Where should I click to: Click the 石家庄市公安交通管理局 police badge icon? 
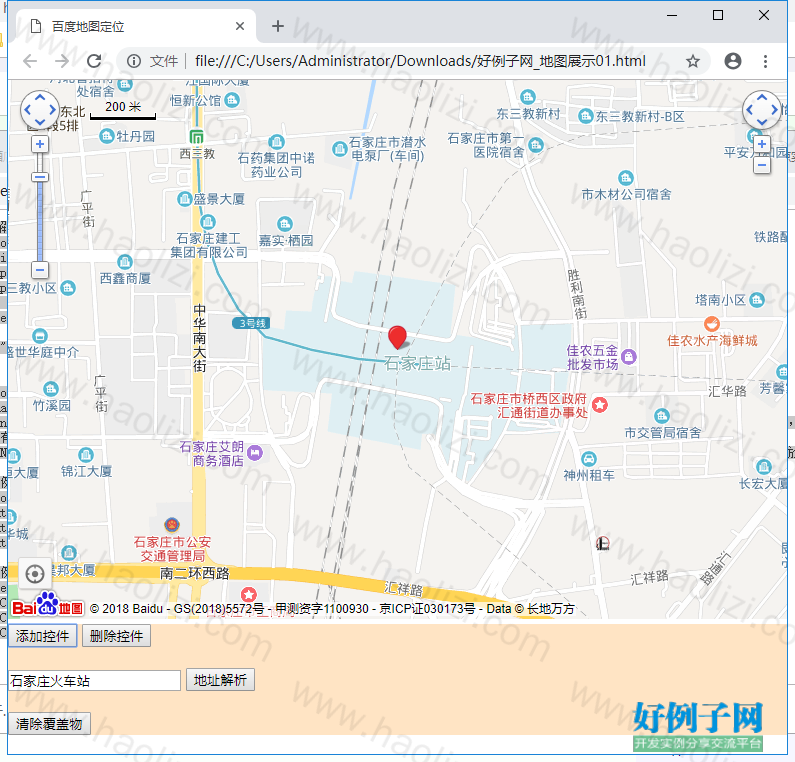[x=172, y=524]
